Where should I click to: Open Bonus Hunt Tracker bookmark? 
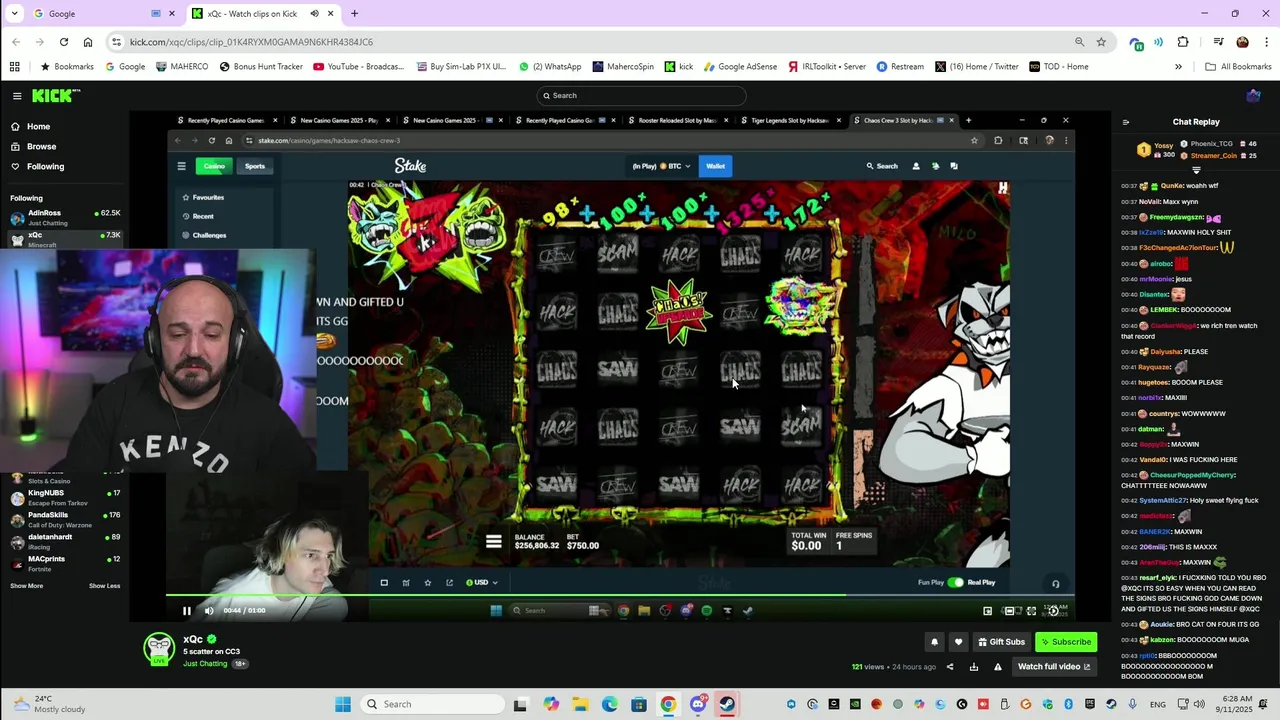coord(259,67)
